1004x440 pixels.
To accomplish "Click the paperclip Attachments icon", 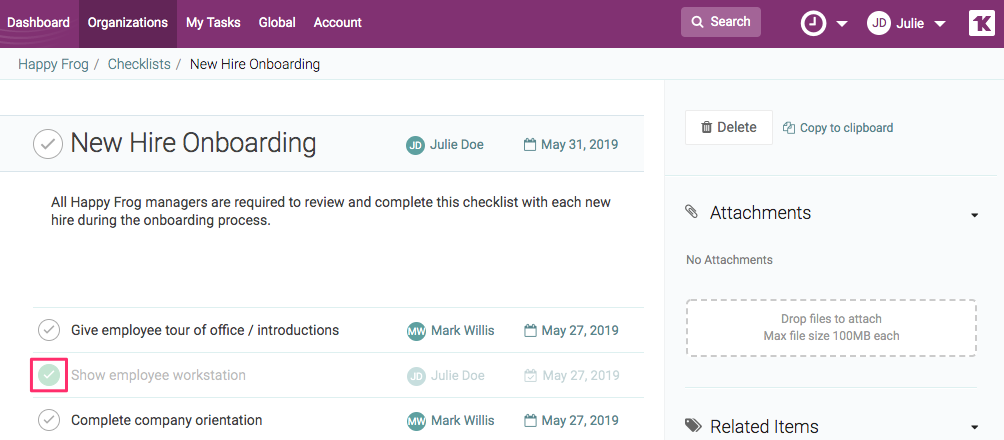I will 692,212.
